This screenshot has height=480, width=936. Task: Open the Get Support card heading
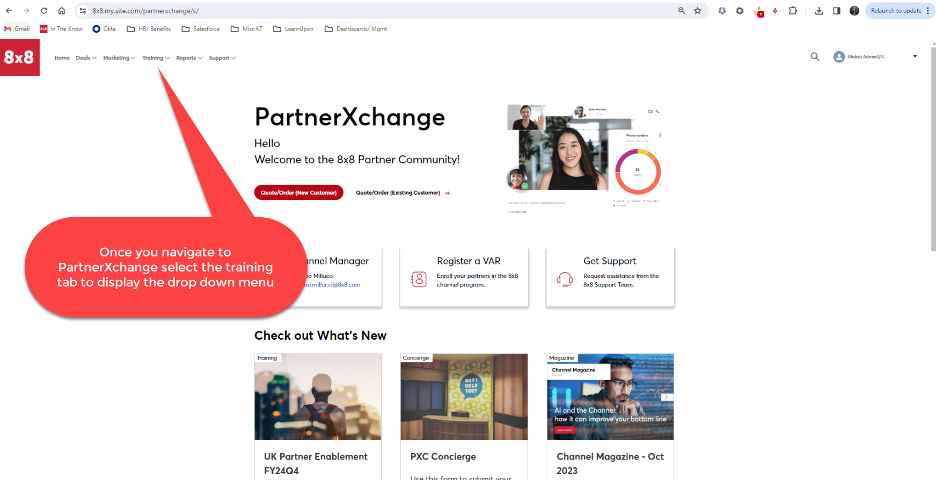click(x=609, y=261)
